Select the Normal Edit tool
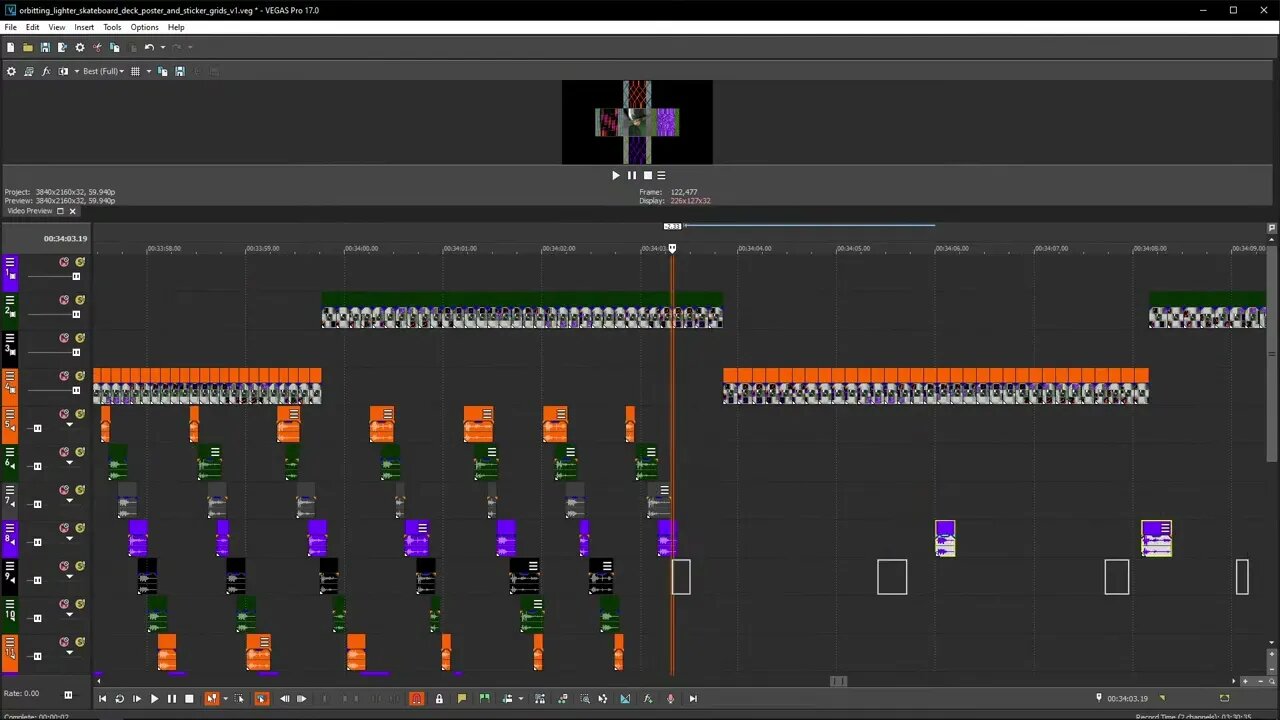 [211, 699]
